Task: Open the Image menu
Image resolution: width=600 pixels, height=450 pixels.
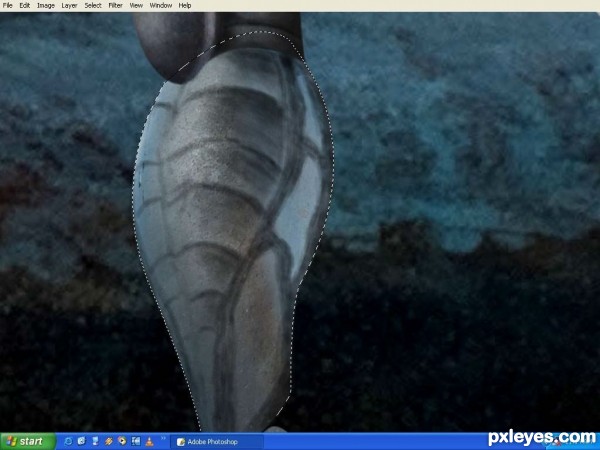Action: [46, 5]
